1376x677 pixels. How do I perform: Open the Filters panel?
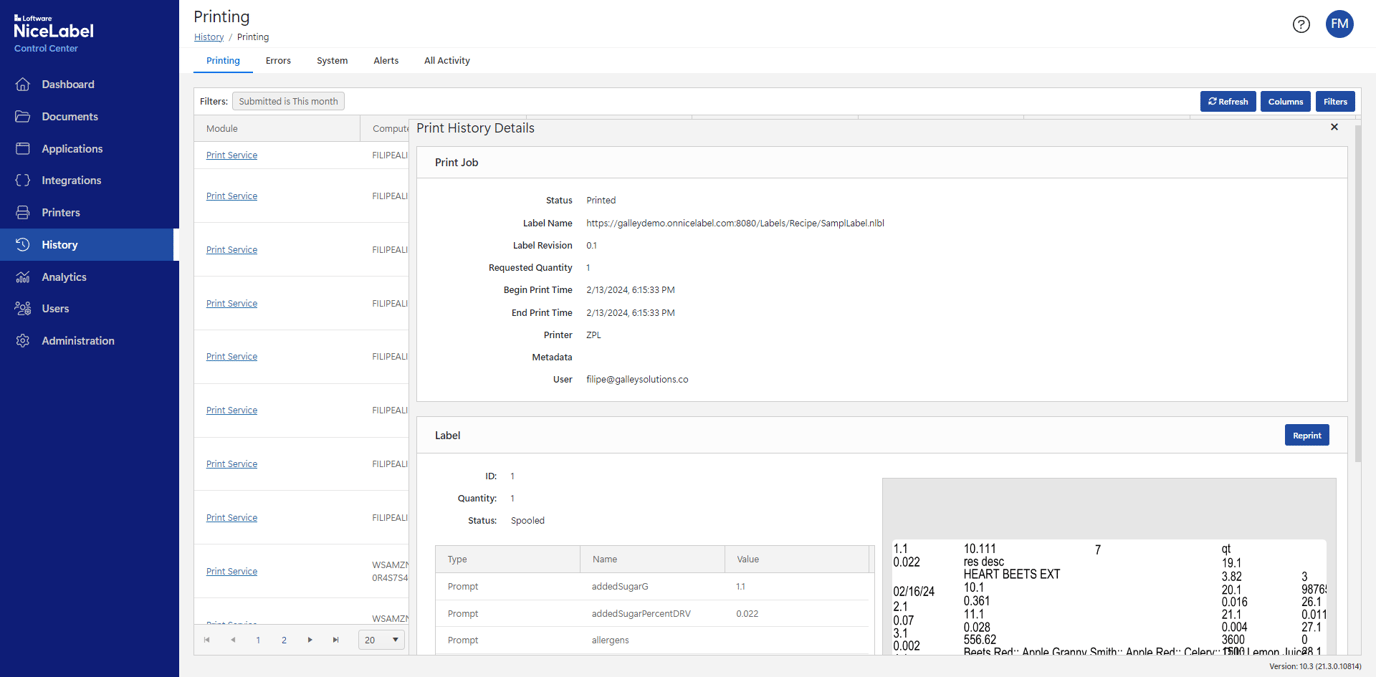click(x=1335, y=101)
